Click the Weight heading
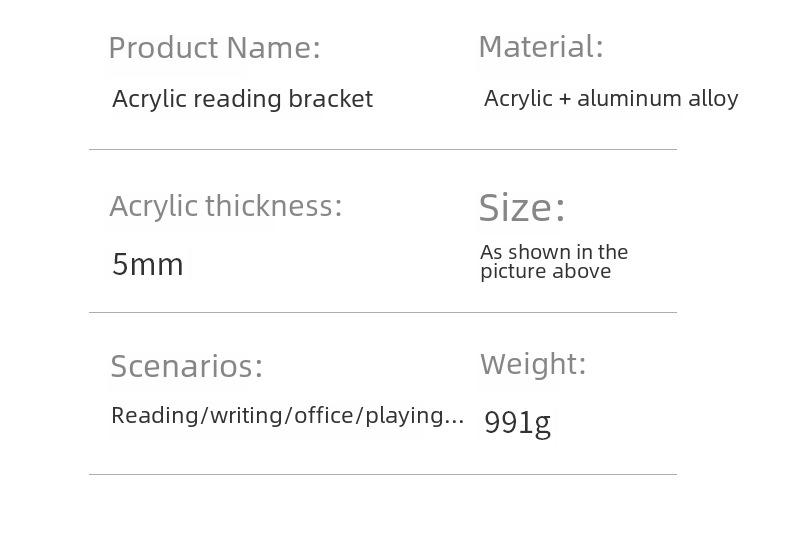 coord(533,364)
